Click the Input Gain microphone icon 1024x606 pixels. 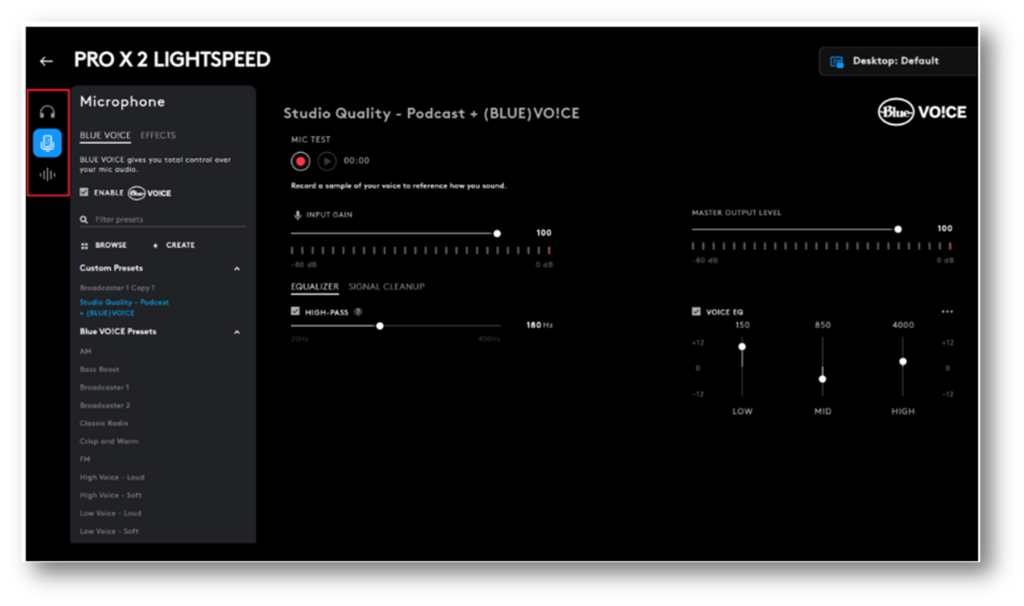point(297,215)
